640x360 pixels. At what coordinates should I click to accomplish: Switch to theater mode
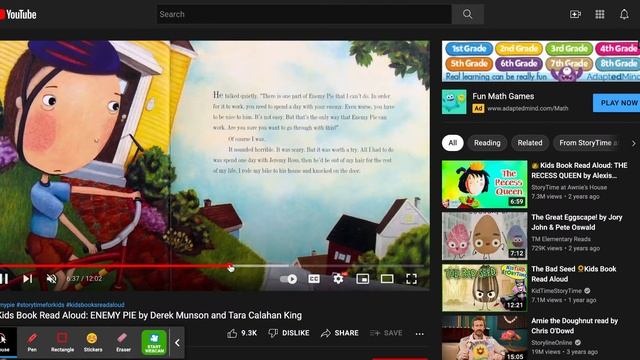387,279
